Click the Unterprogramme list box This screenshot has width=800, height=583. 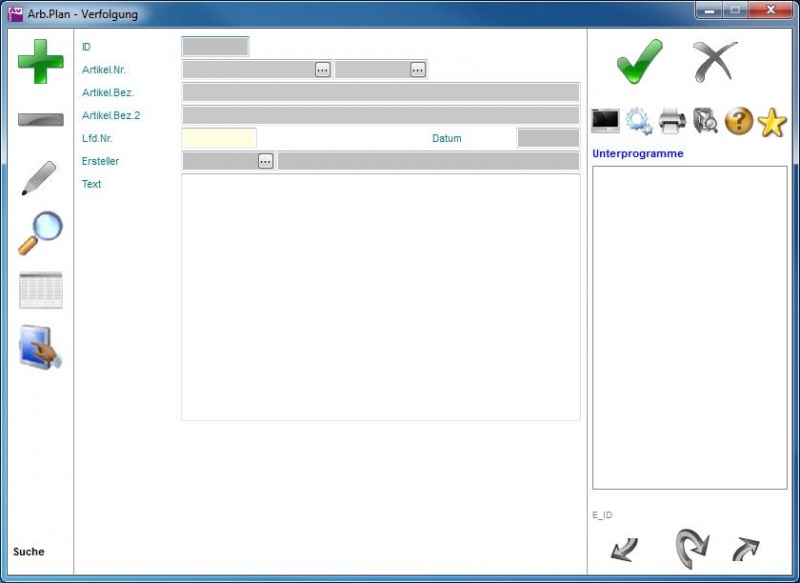point(689,327)
